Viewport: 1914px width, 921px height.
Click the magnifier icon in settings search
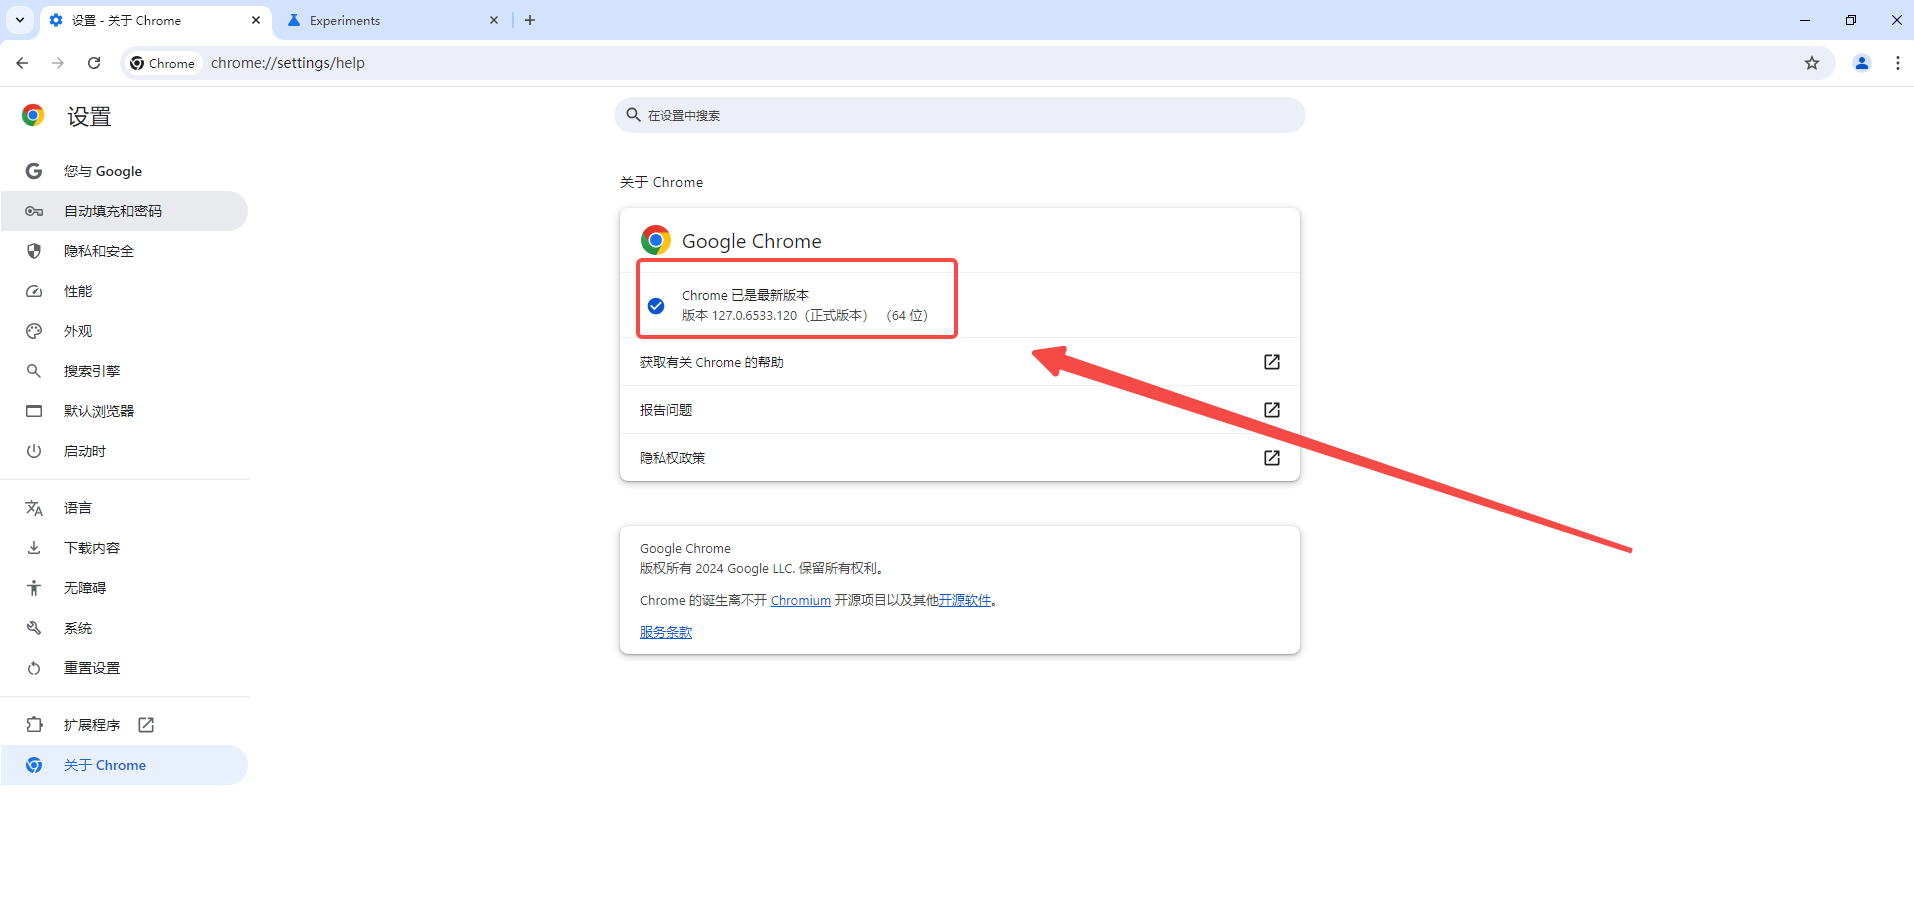pos(633,115)
